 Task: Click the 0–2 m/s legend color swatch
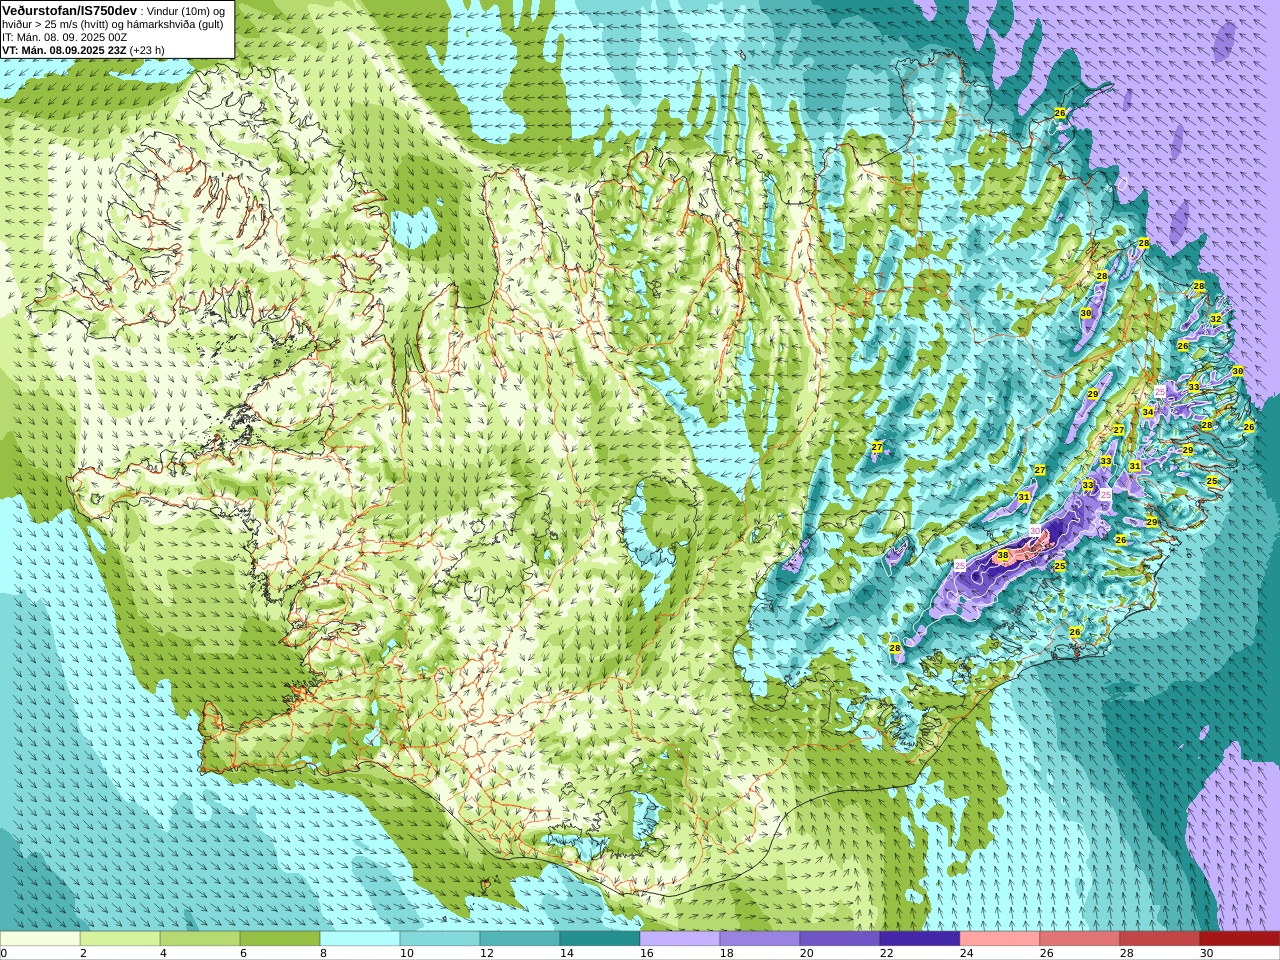[40, 939]
